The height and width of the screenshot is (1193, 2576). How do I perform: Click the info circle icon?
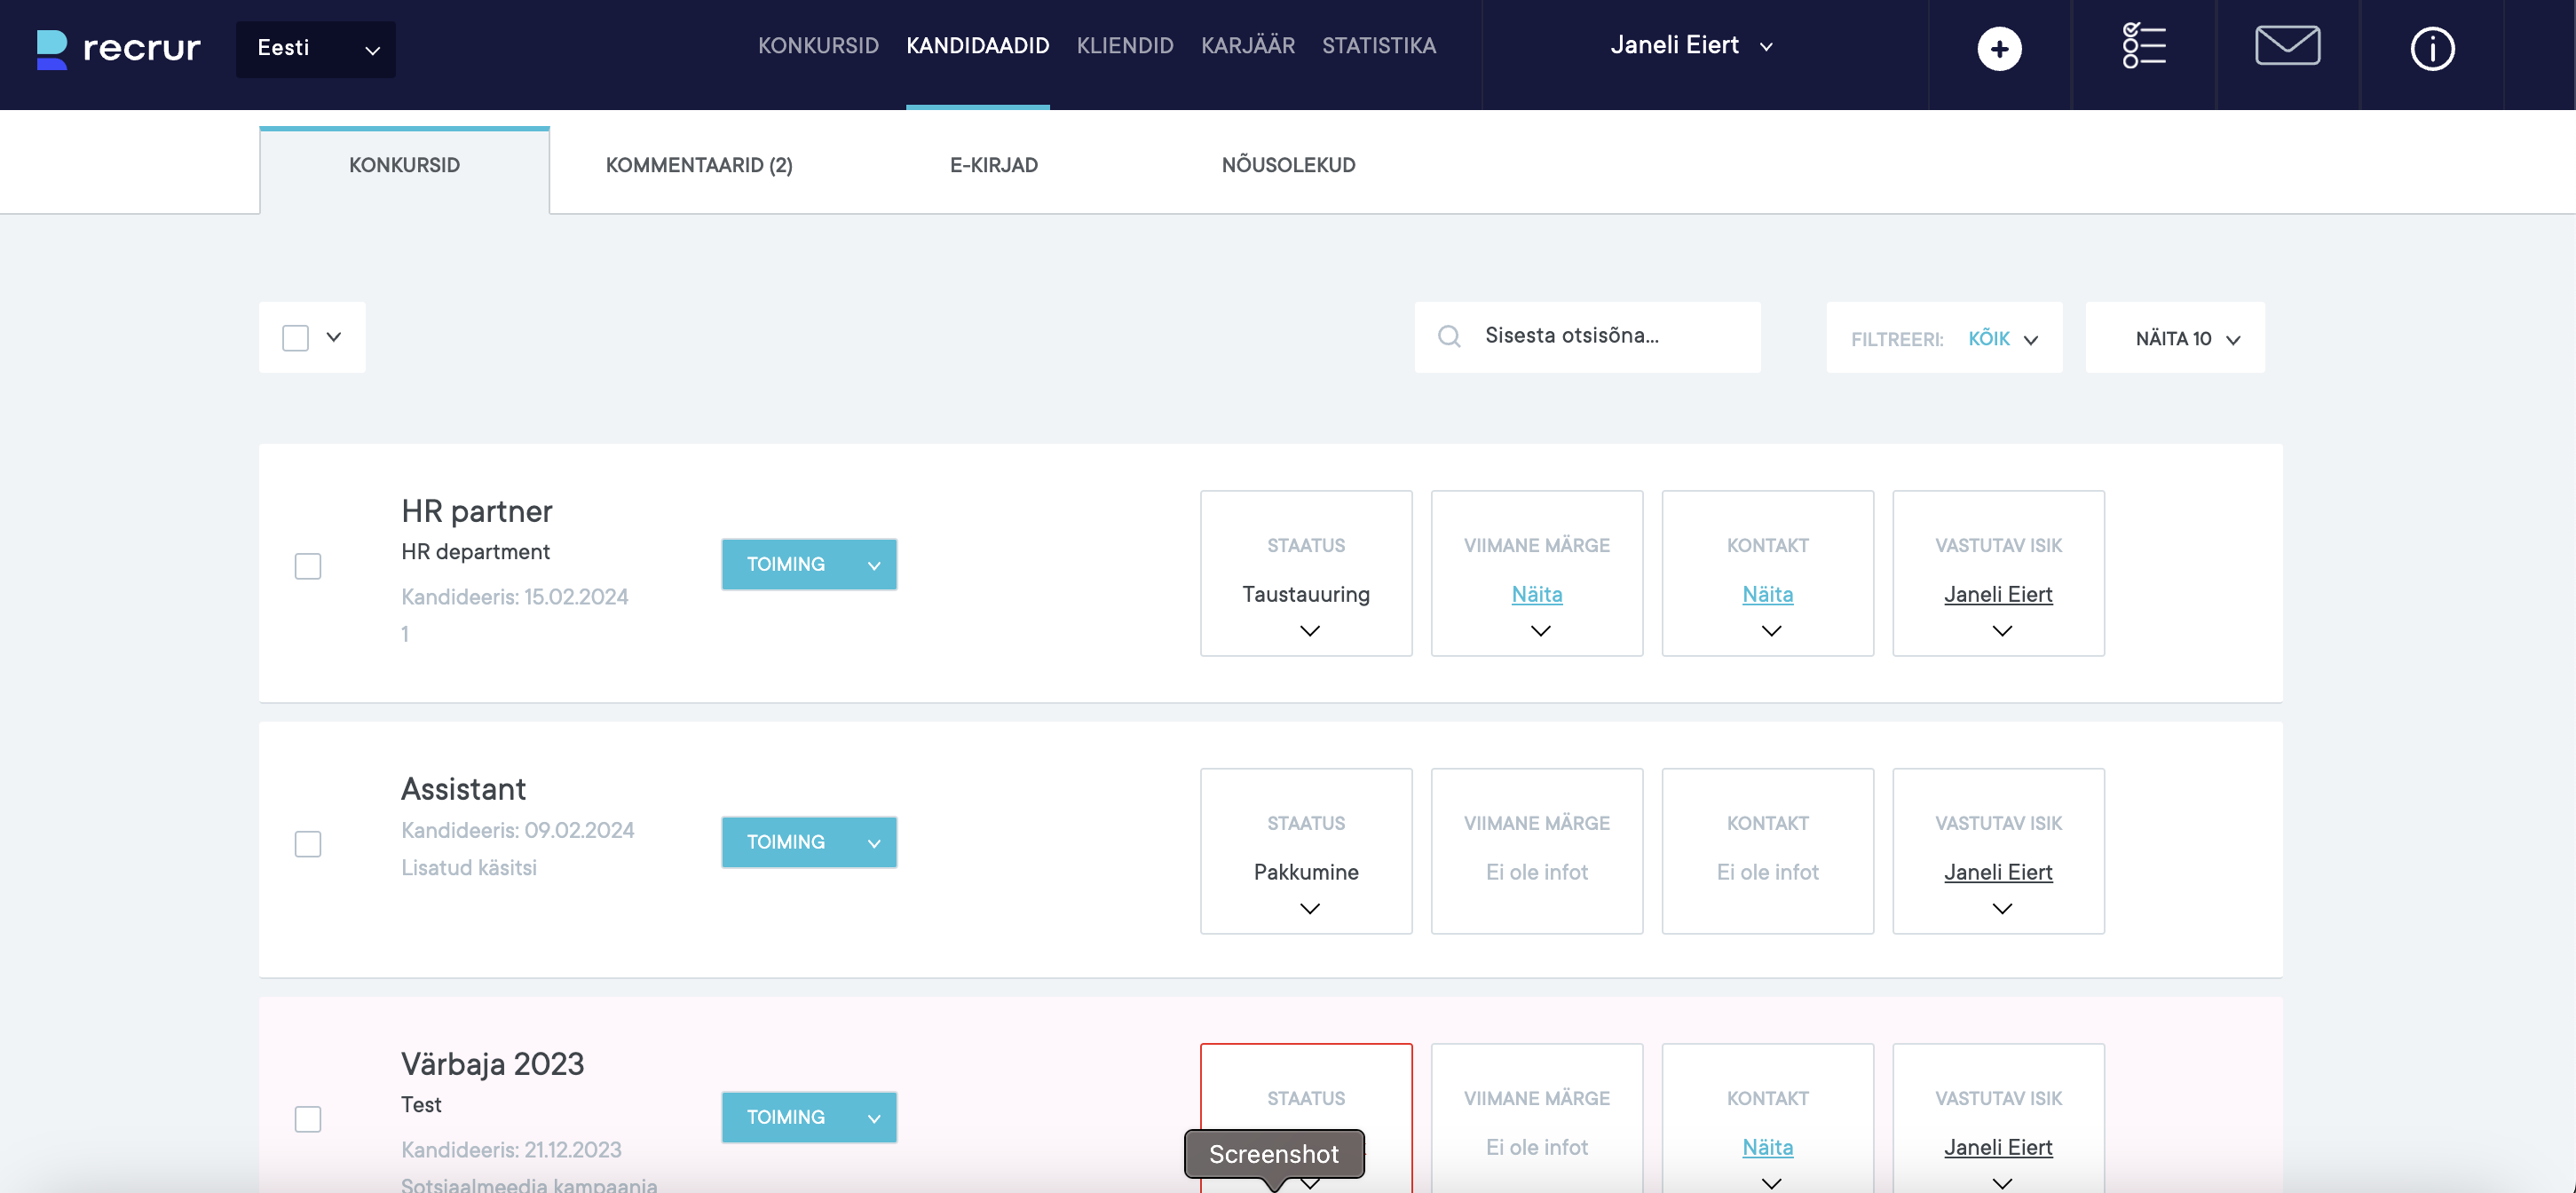[2431, 48]
